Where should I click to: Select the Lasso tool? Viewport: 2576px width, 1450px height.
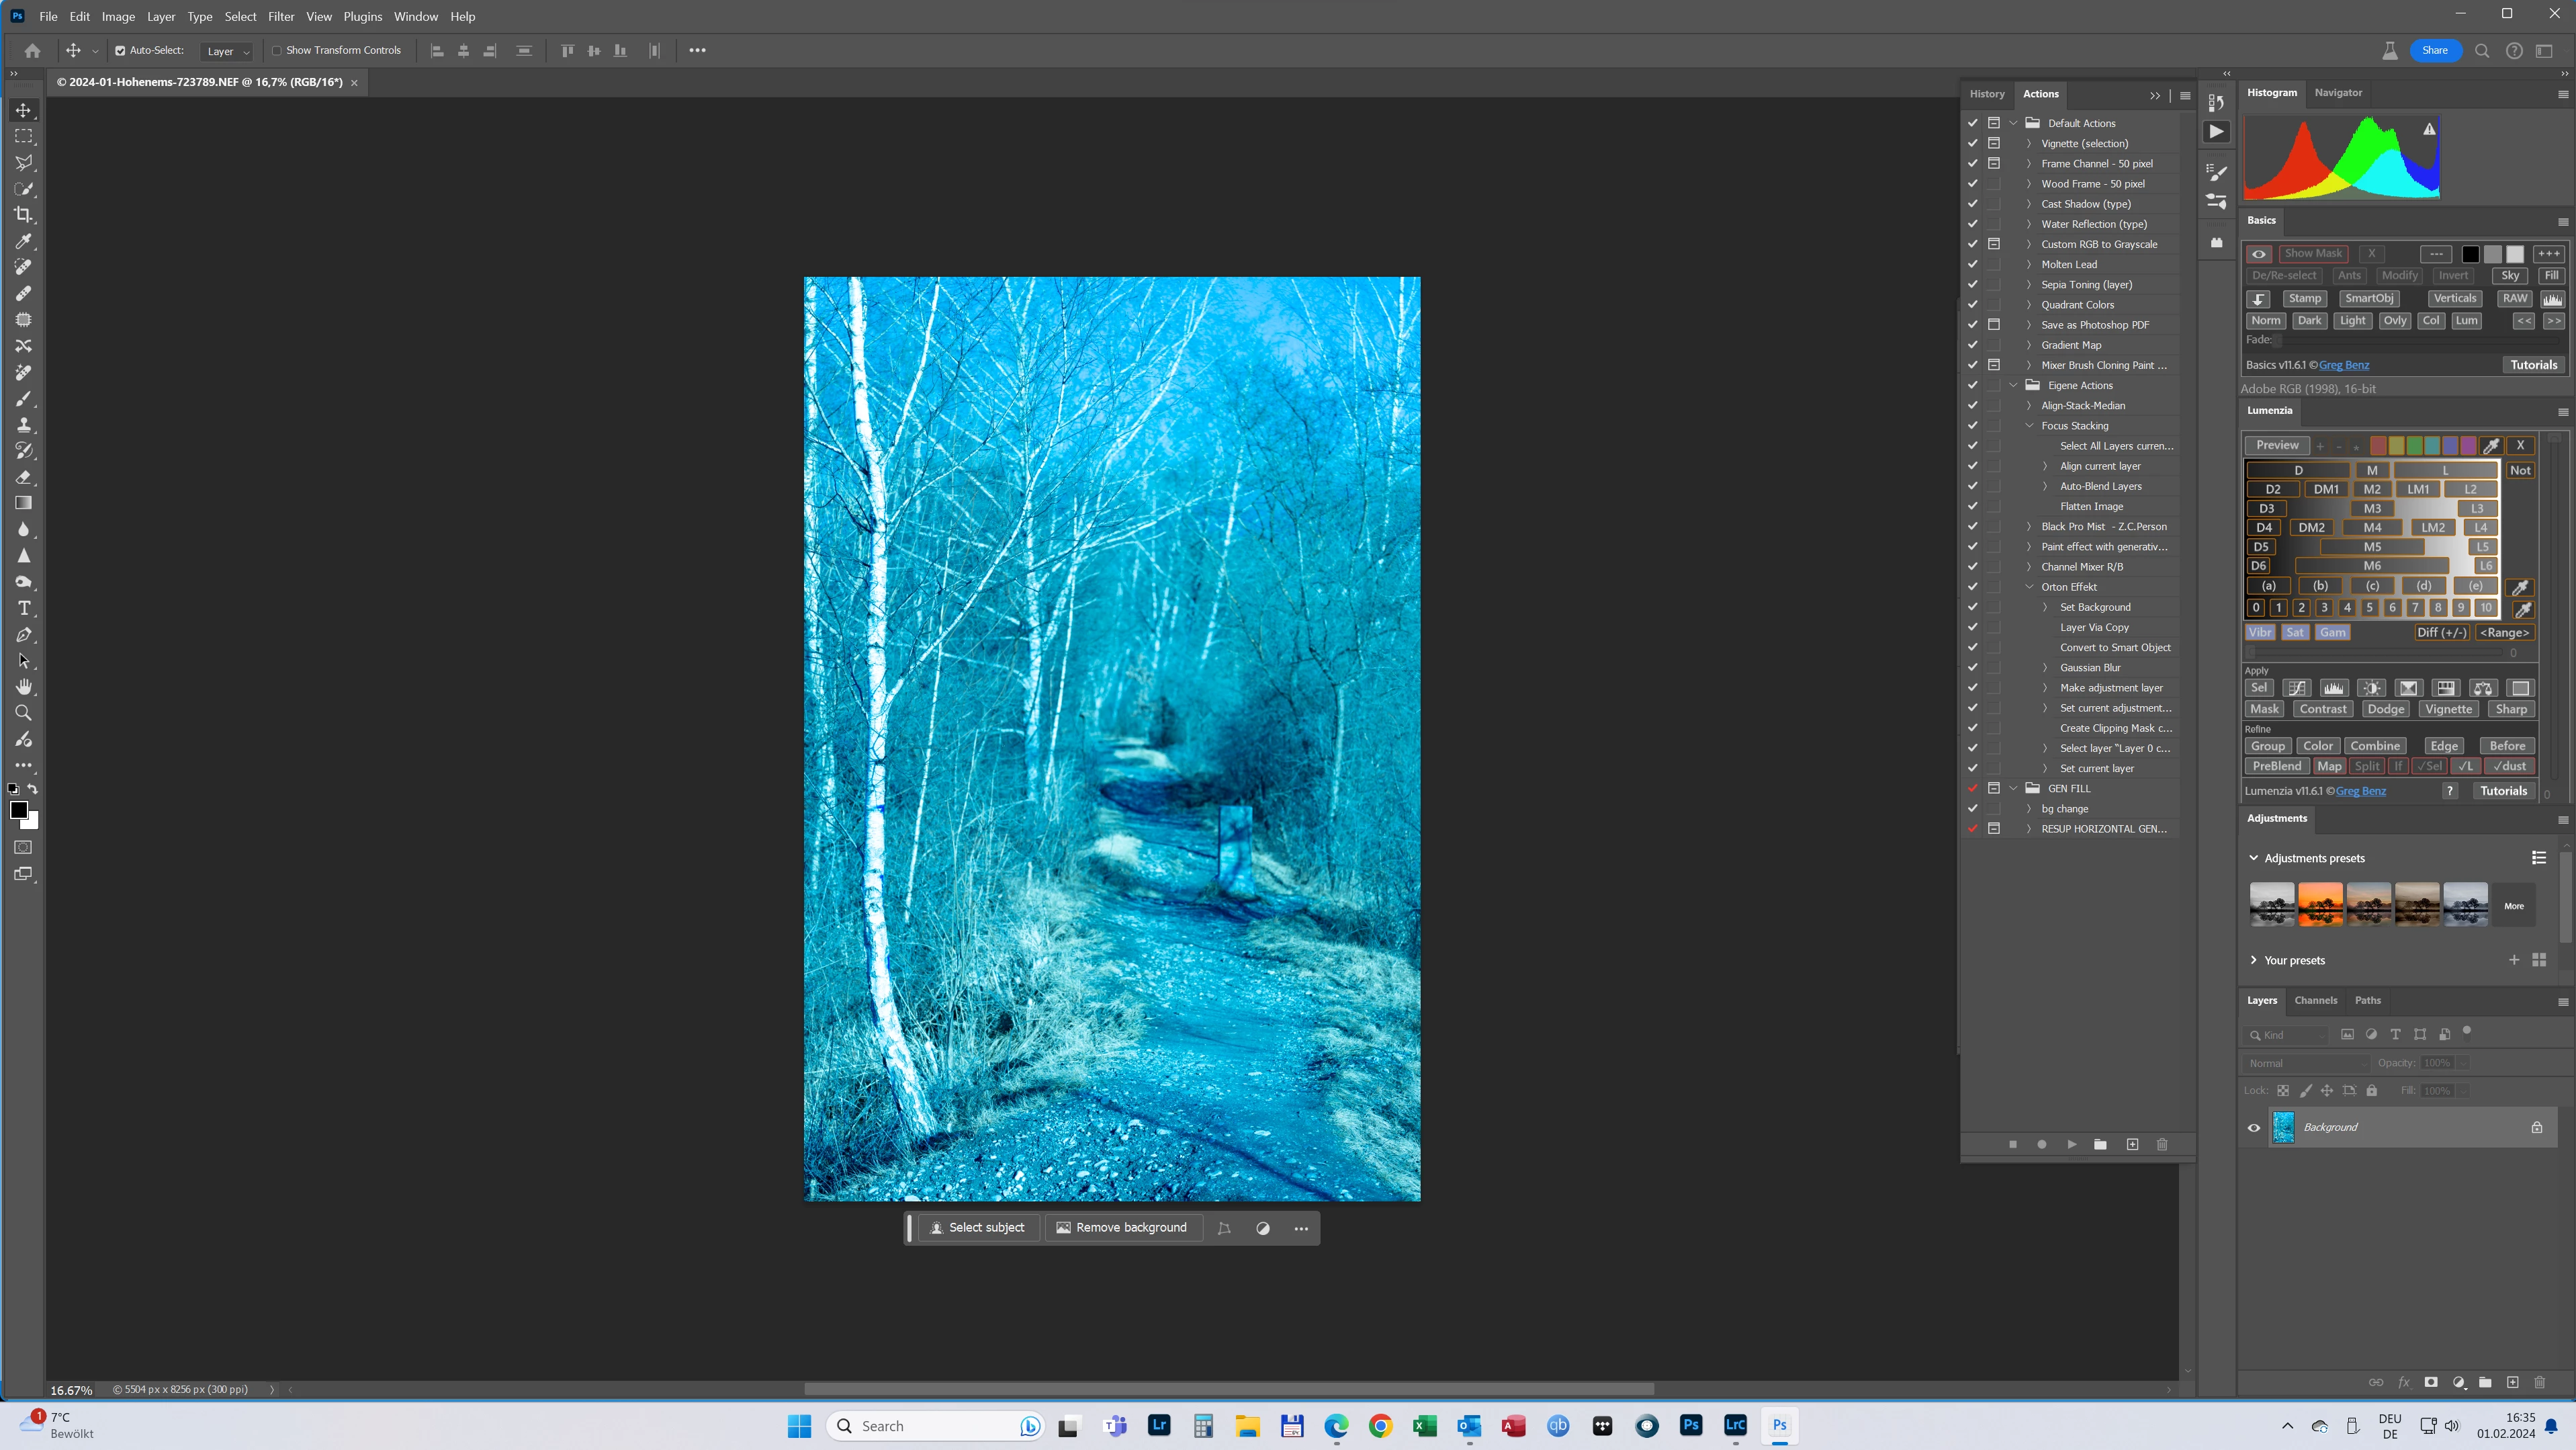[23, 163]
